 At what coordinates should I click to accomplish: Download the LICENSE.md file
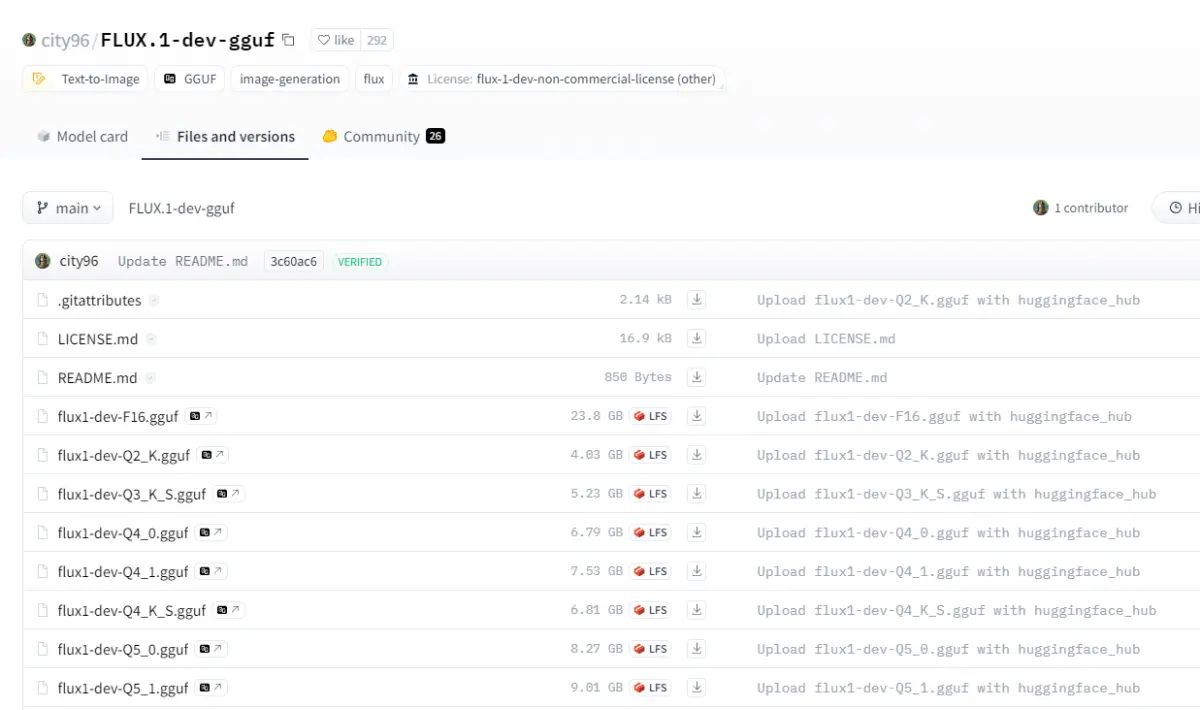pos(697,339)
